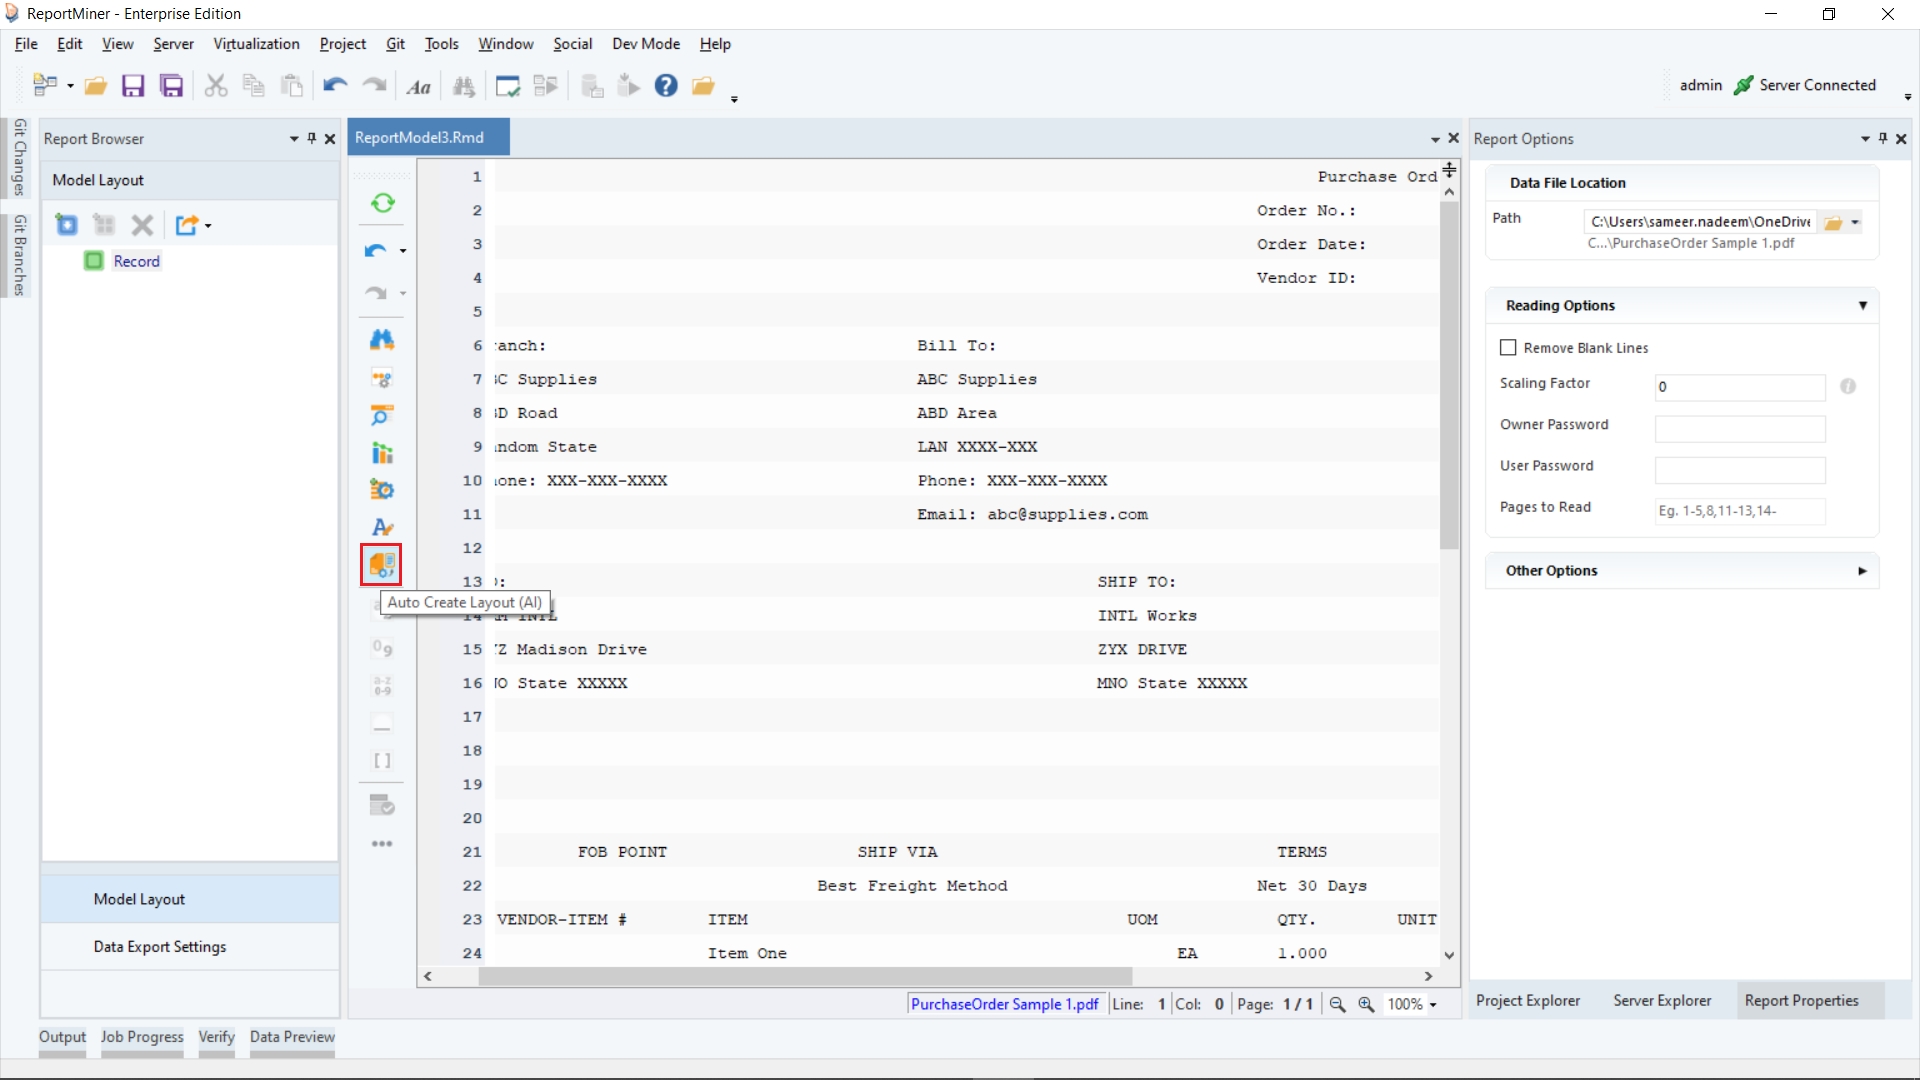Select the Record node in Model Layout
The width and height of the screenshot is (1920, 1080).
coord(136,261)
